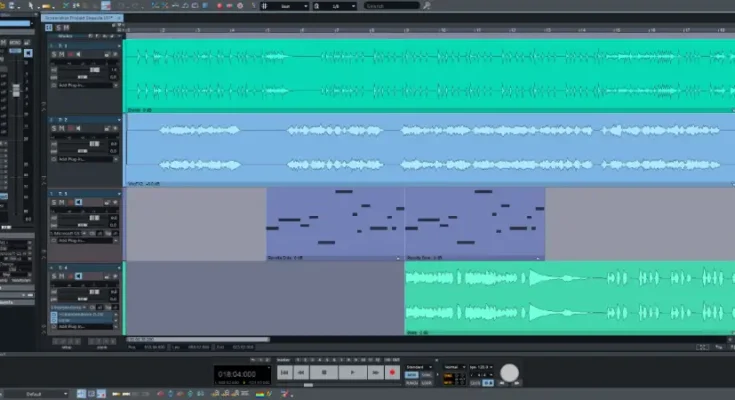Click the Stop button in transport
The image size is (735, 400).
point(322,372)
